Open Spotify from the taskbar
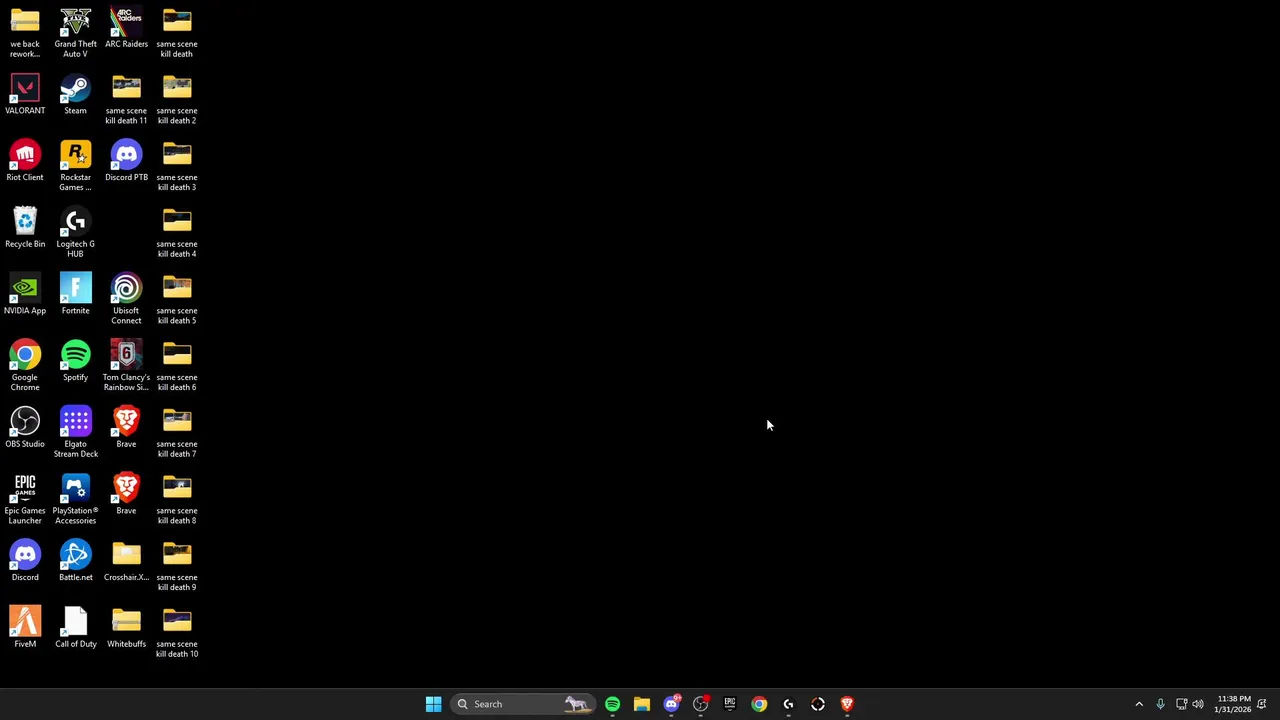The image size is (1280, 720). tap(612, 704)
